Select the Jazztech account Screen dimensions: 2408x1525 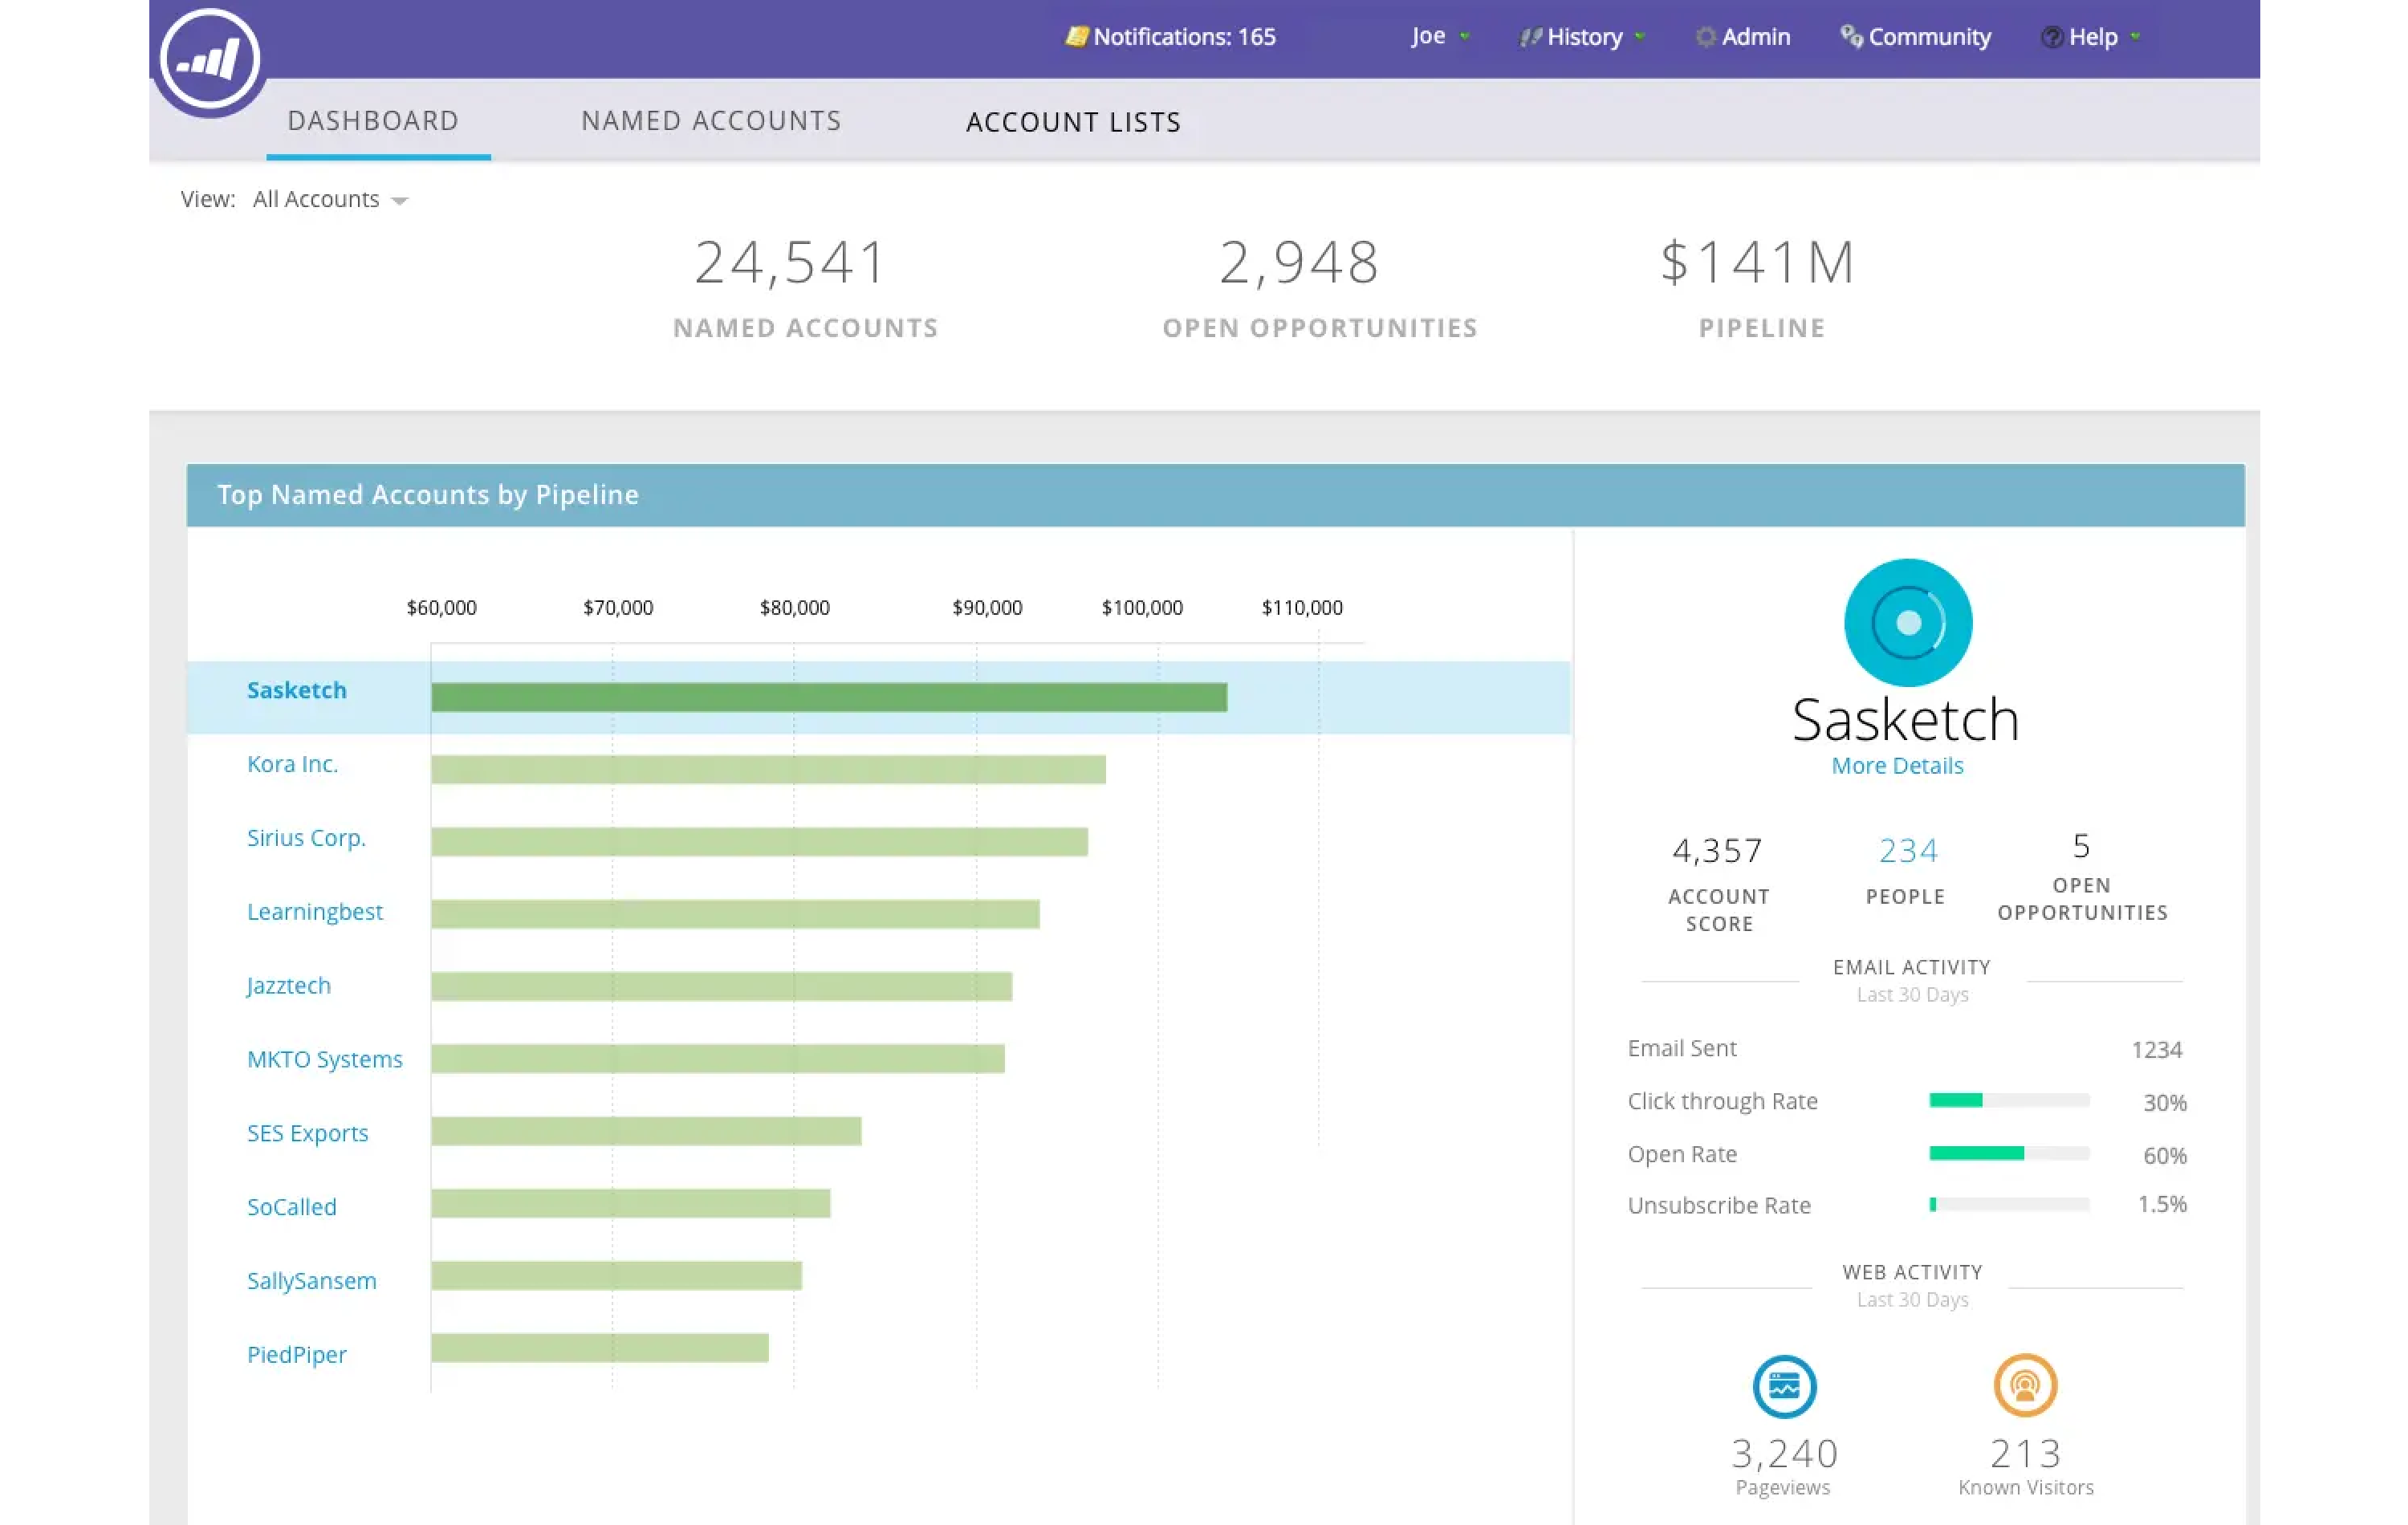tap(288, 986)
